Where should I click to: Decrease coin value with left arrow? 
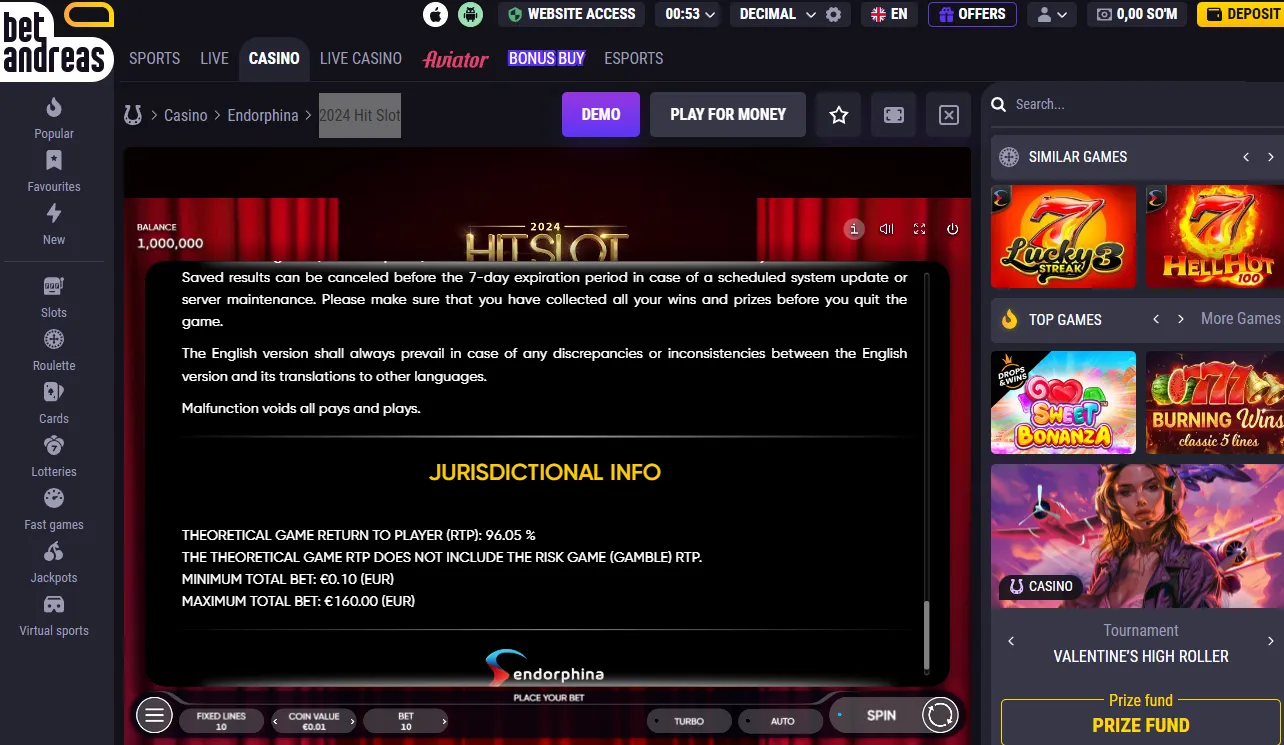click(277, 721)
